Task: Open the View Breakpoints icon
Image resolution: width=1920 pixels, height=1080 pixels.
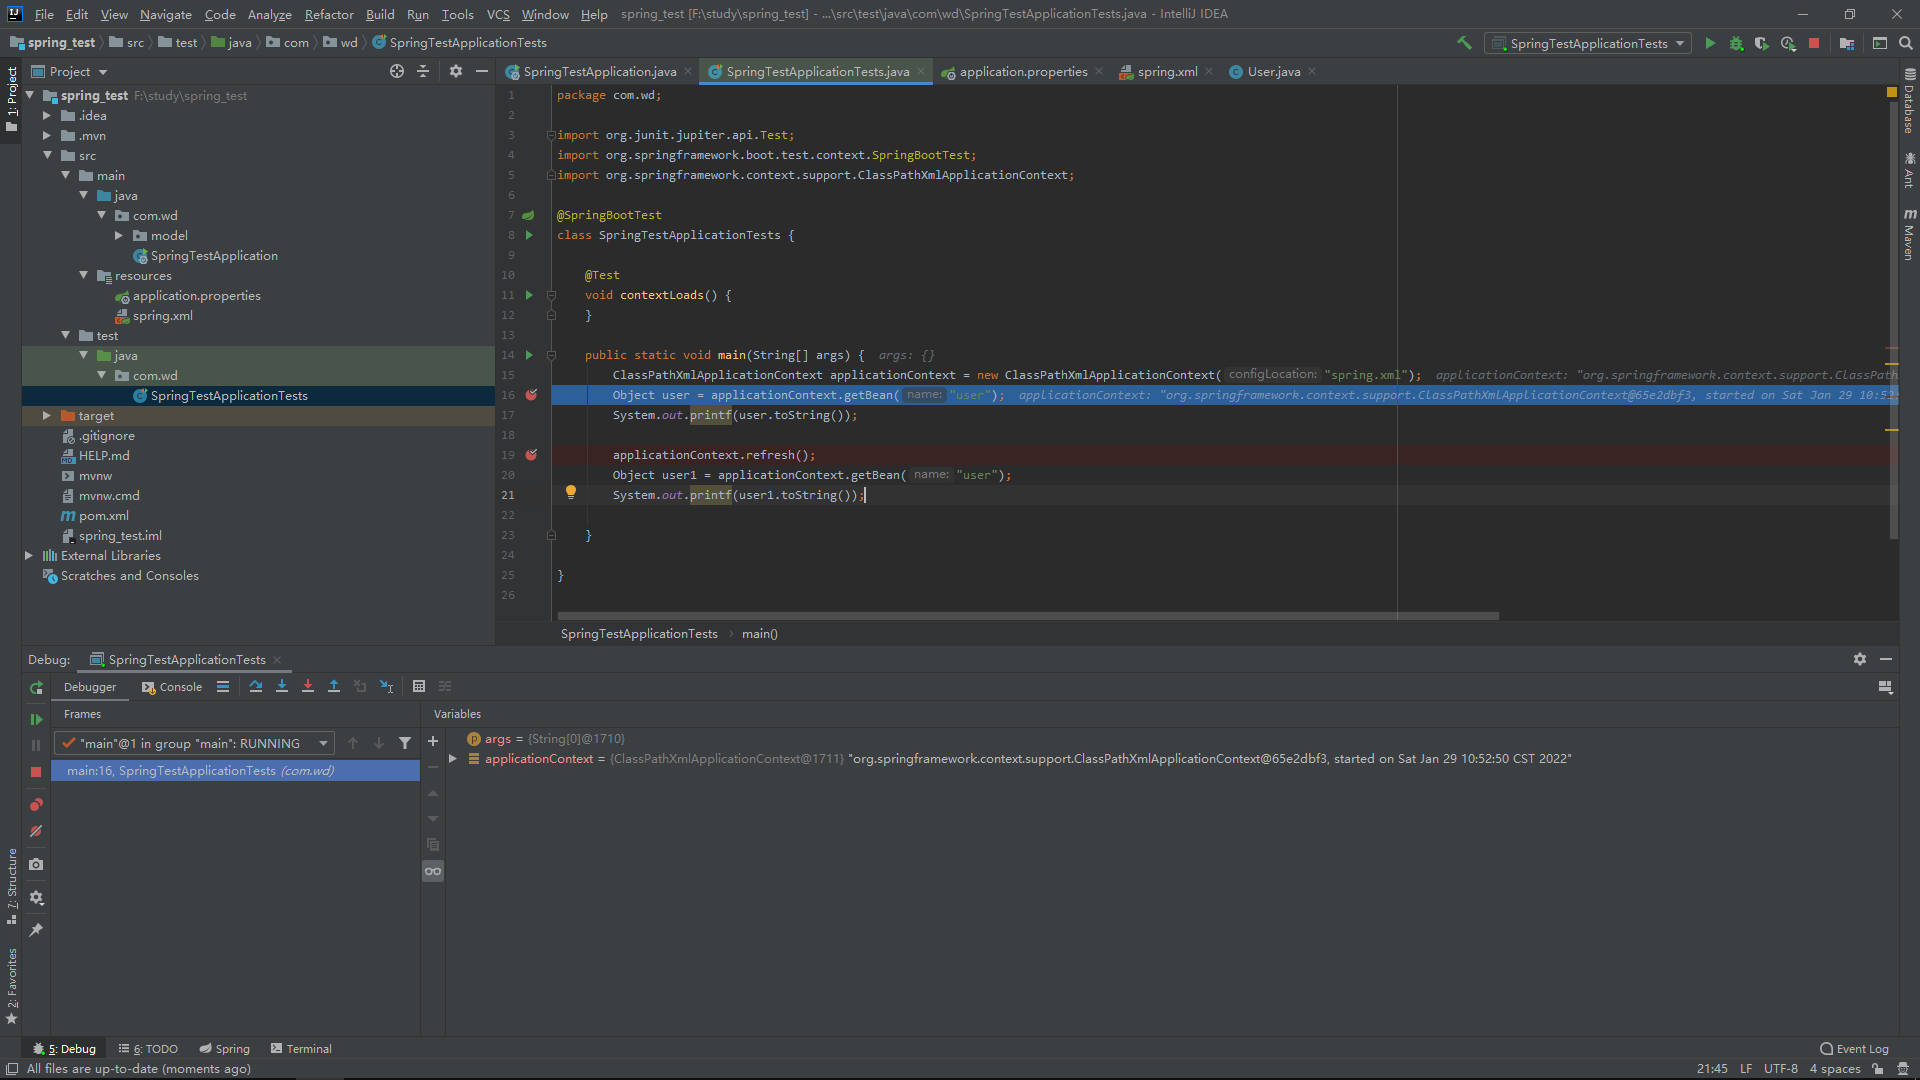Action: (36, 805)
